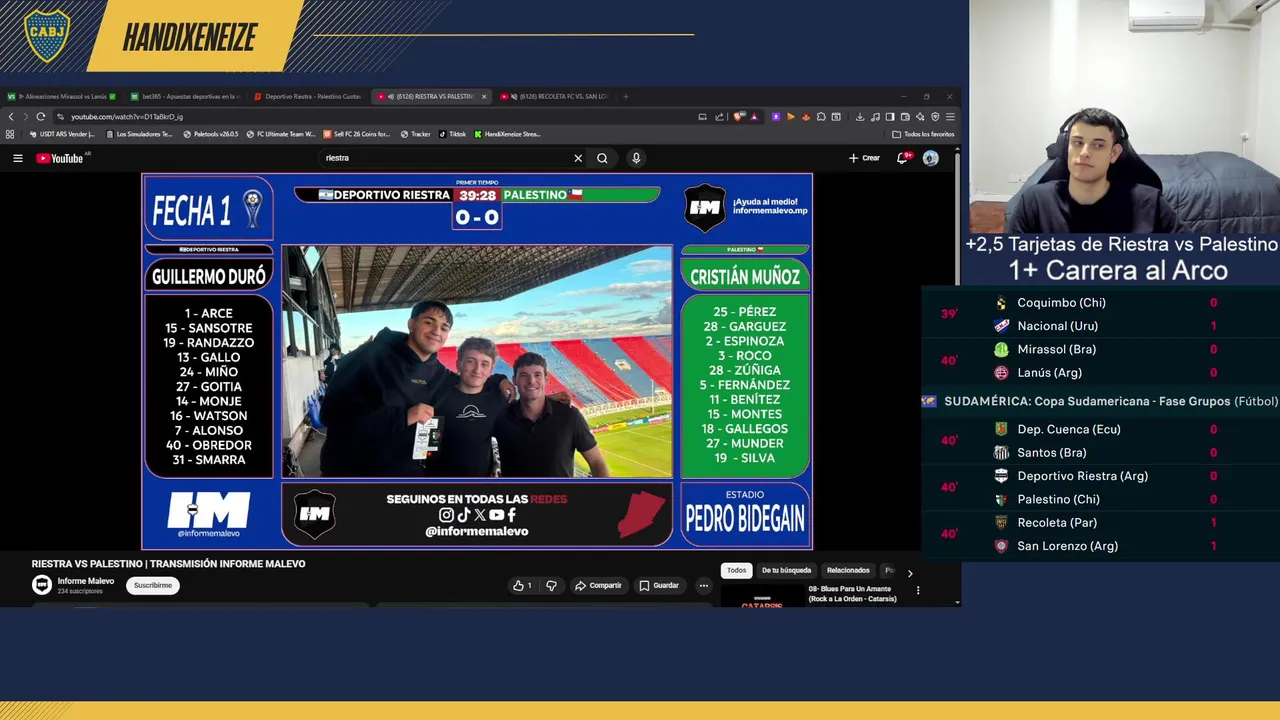The height and width of the screenshot is (720, 1280).
Task: Switch to the Deportivo Riestra - Palestino Cuotas tab
Action: tap(310, 97)
